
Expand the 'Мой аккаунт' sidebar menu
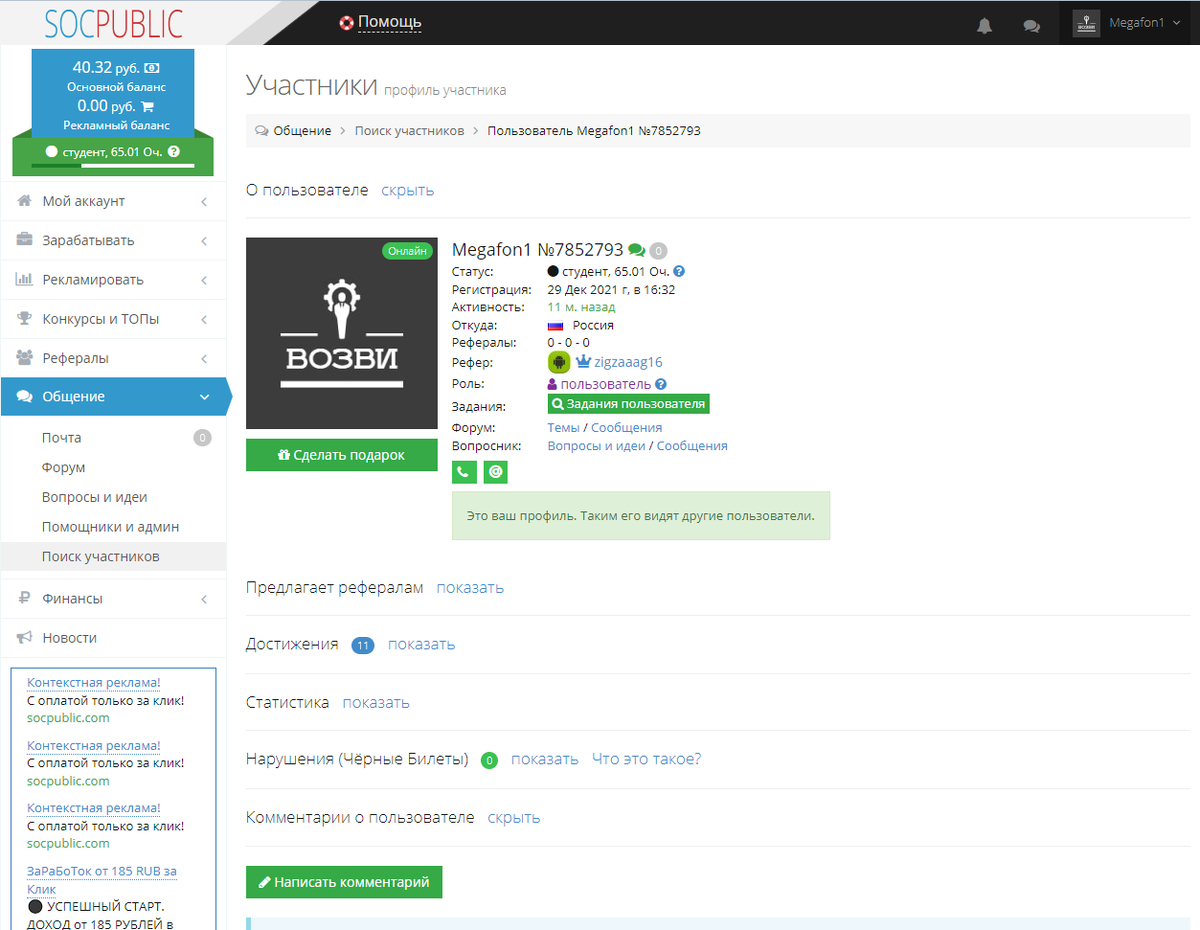(113, 201)
